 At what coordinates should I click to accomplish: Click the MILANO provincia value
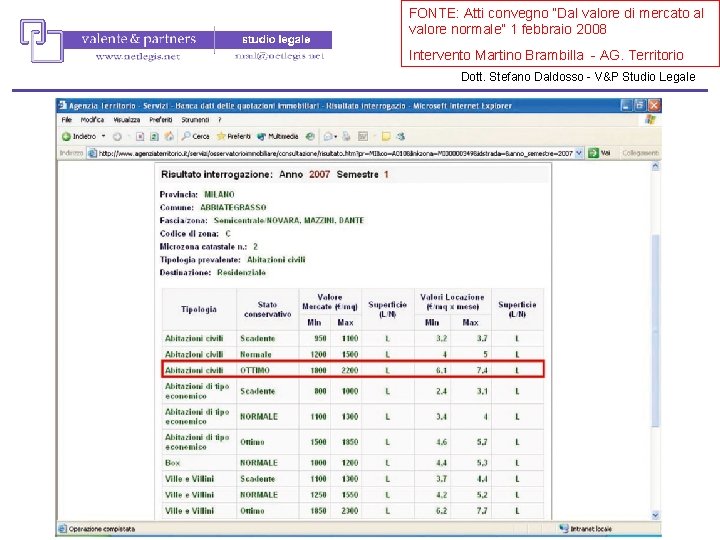pyautogui.click(x=219, y=194)
